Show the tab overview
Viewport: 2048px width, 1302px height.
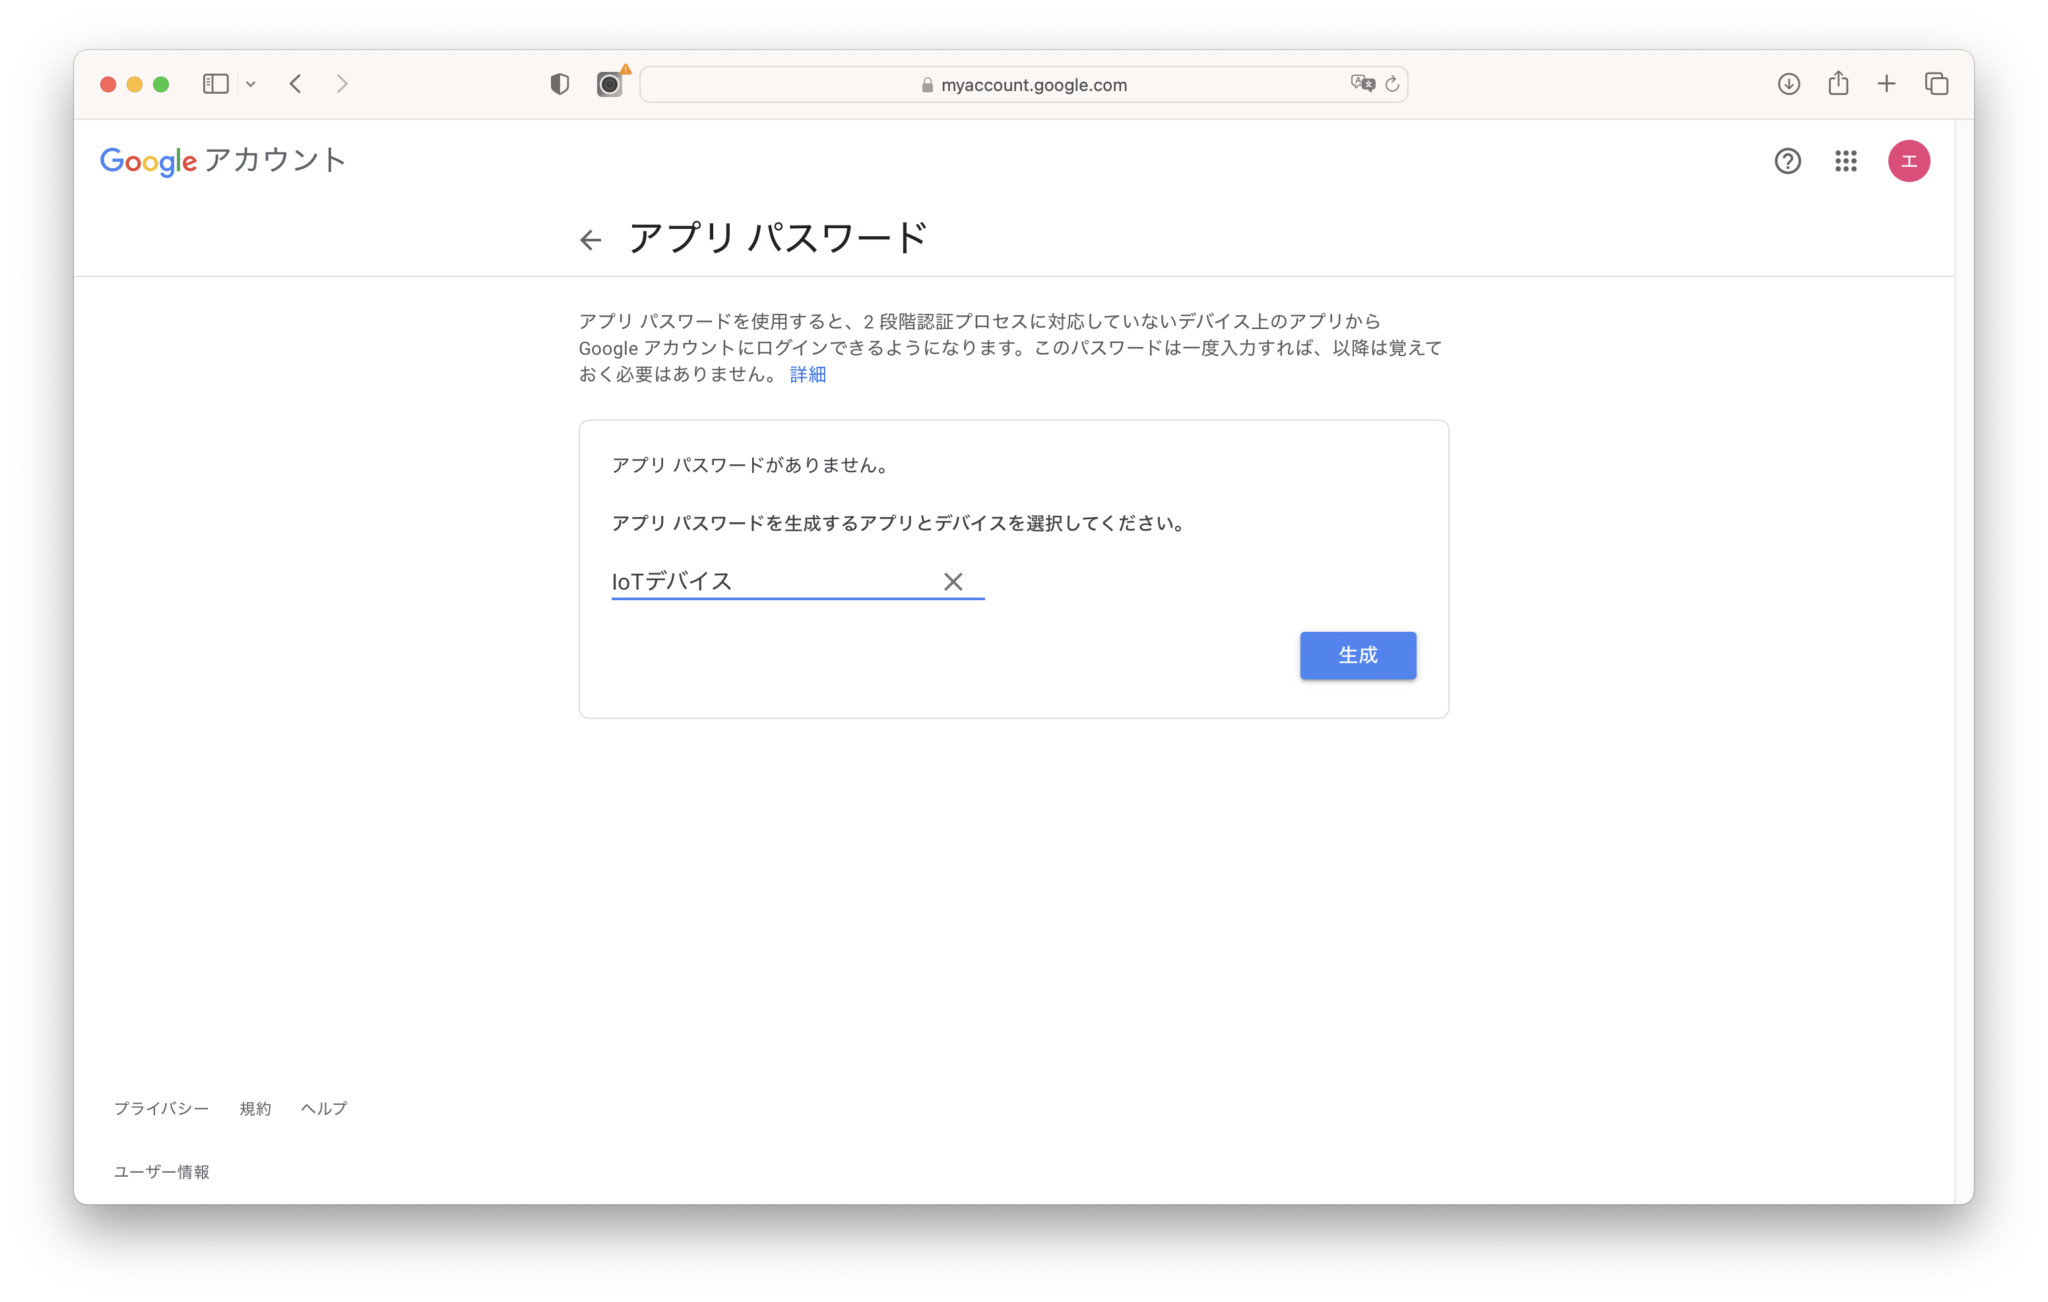(x=1936, y=84)
